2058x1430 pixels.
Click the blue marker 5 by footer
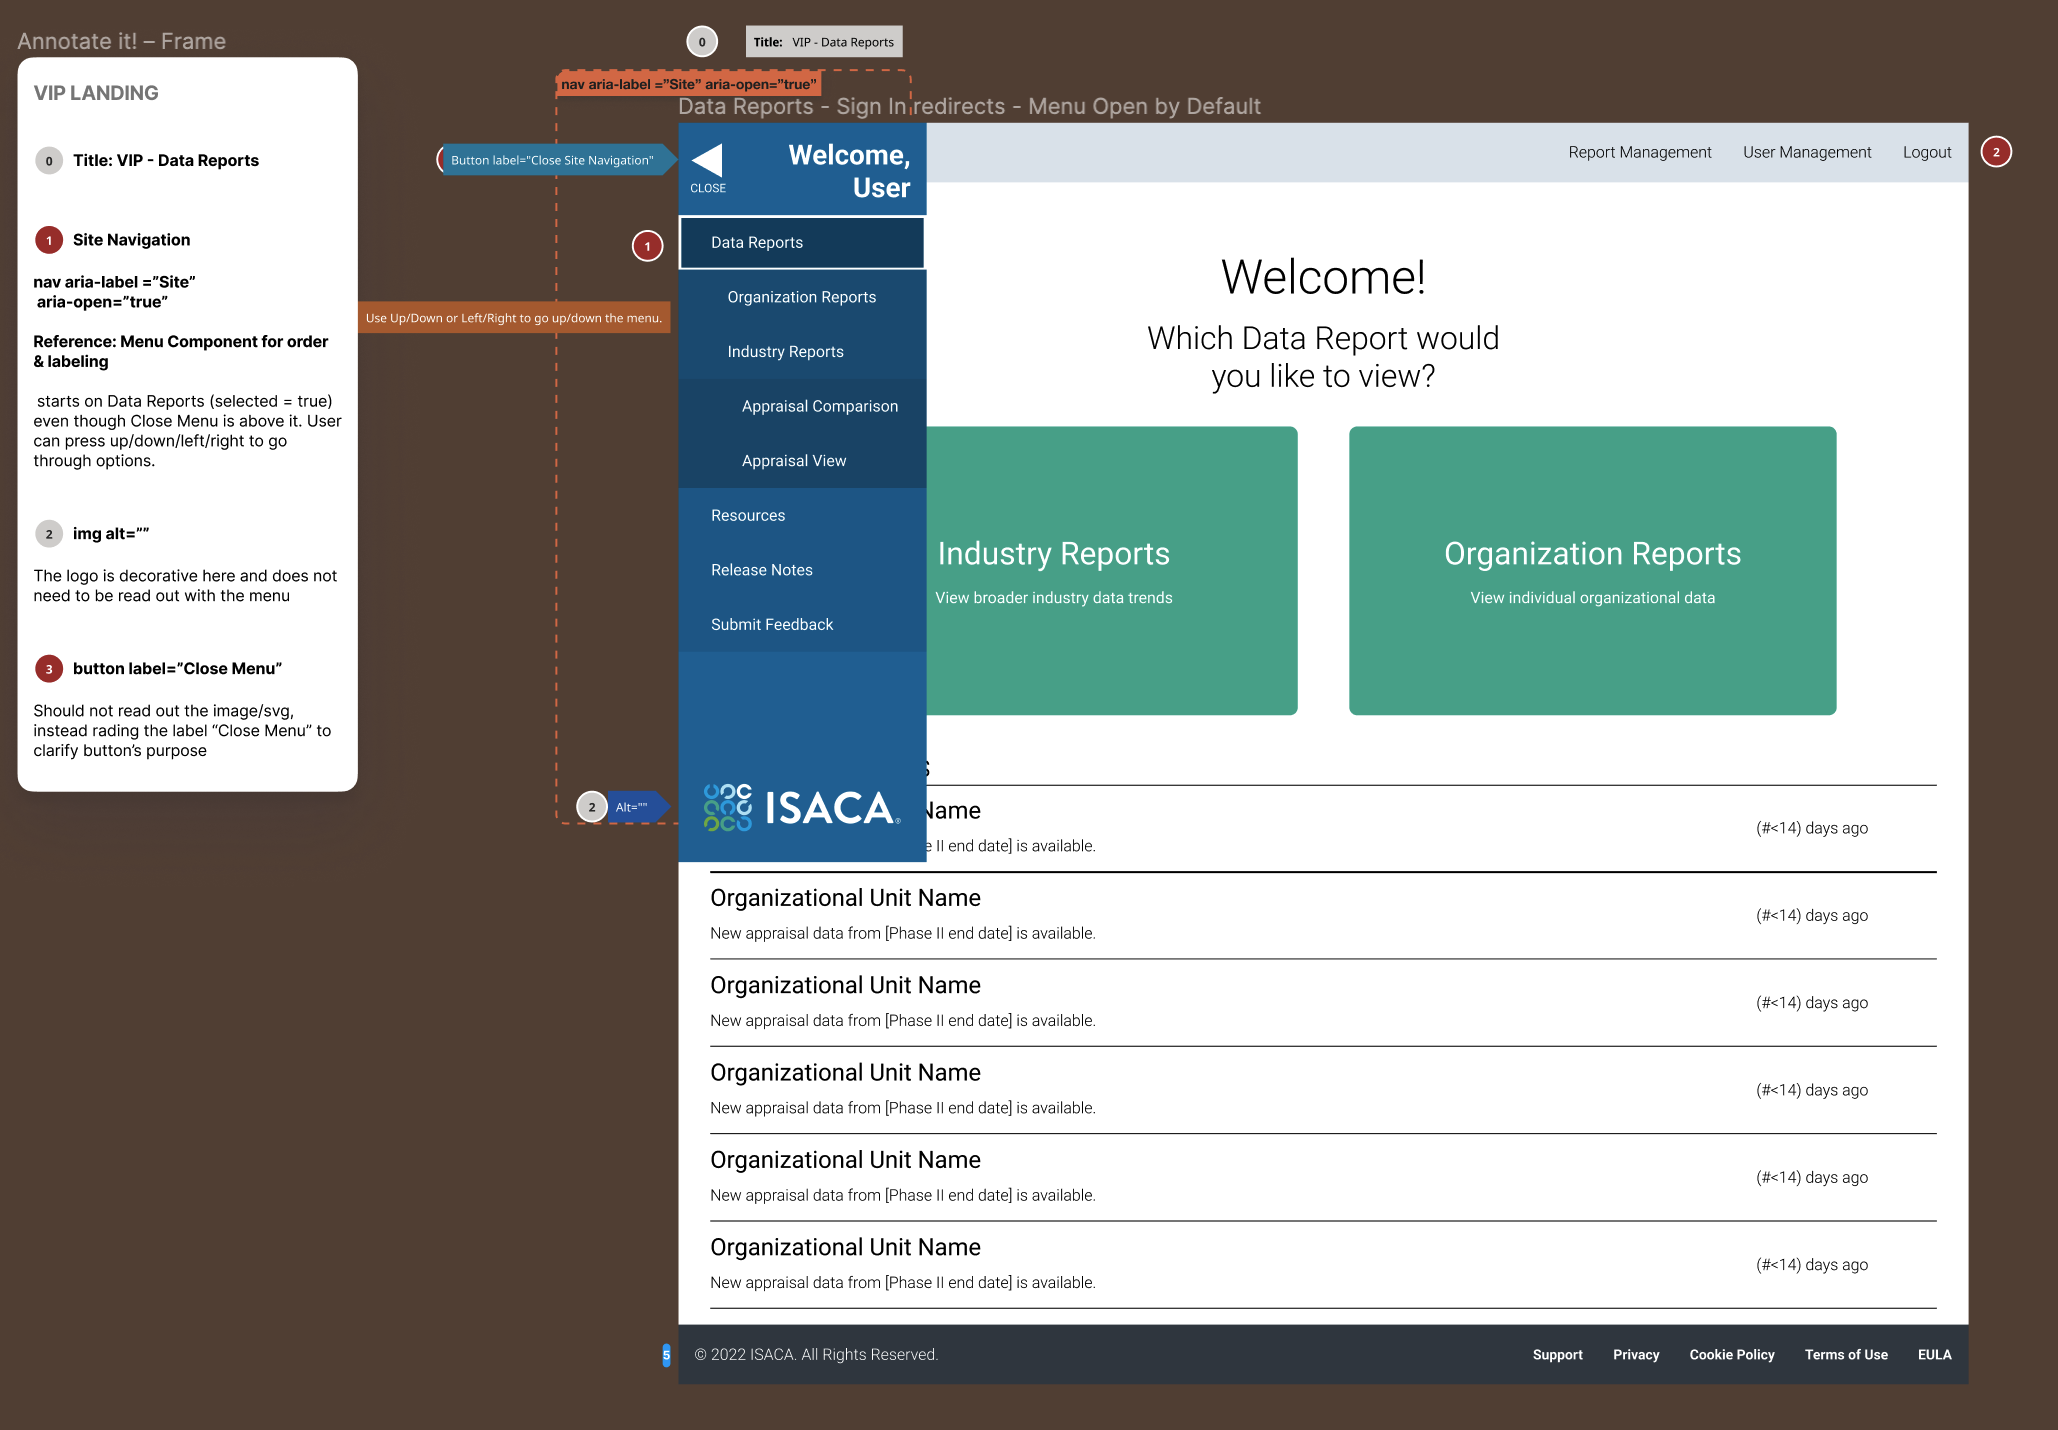(x=666, y=1355)
